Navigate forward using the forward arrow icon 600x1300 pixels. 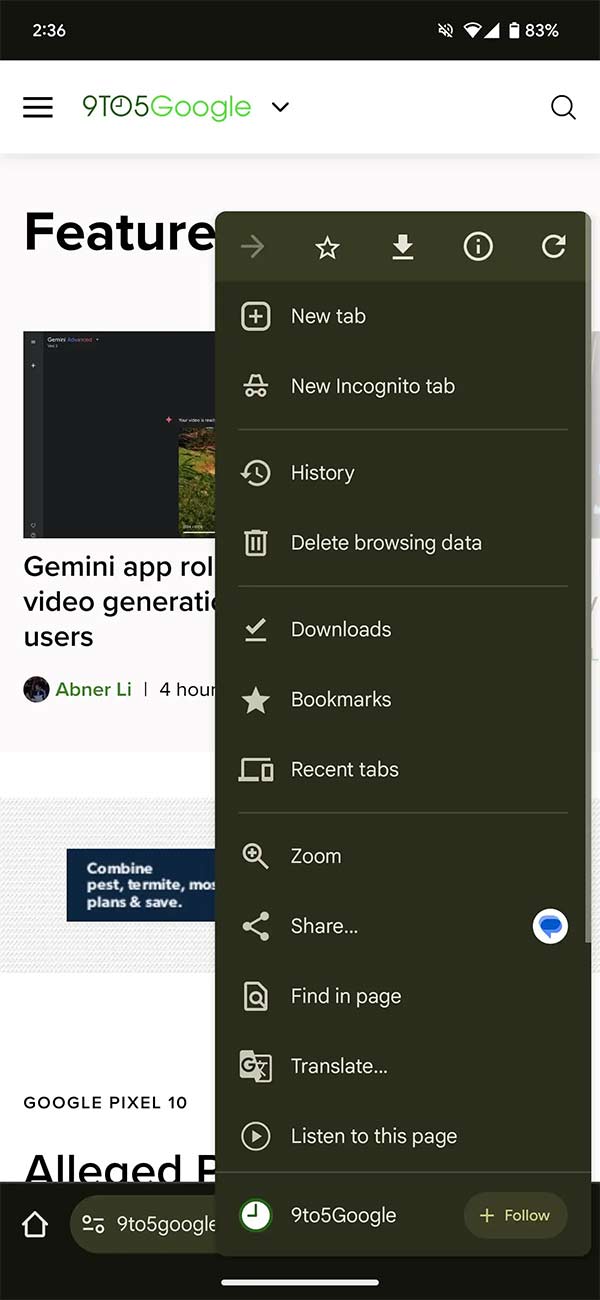[x=253, y=247]
